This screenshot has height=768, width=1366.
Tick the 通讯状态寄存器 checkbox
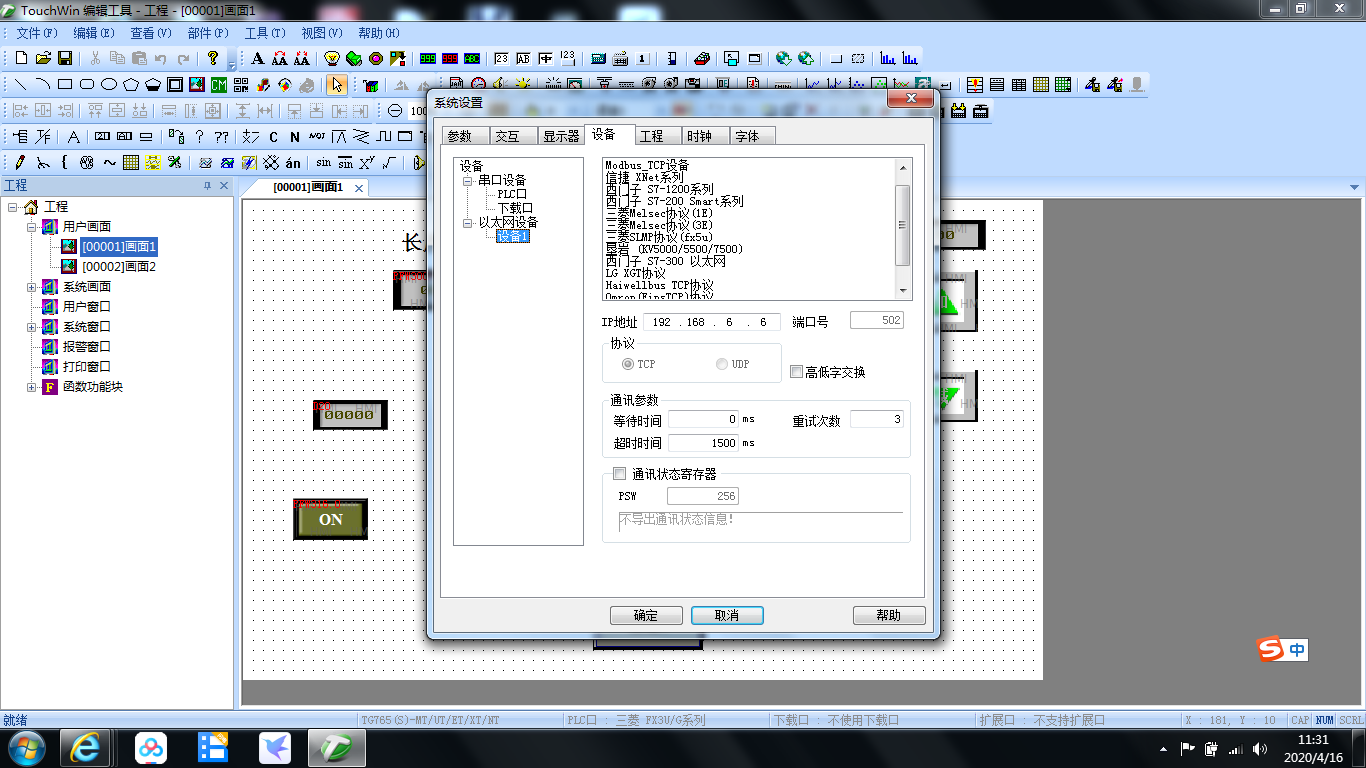(619, 474)
